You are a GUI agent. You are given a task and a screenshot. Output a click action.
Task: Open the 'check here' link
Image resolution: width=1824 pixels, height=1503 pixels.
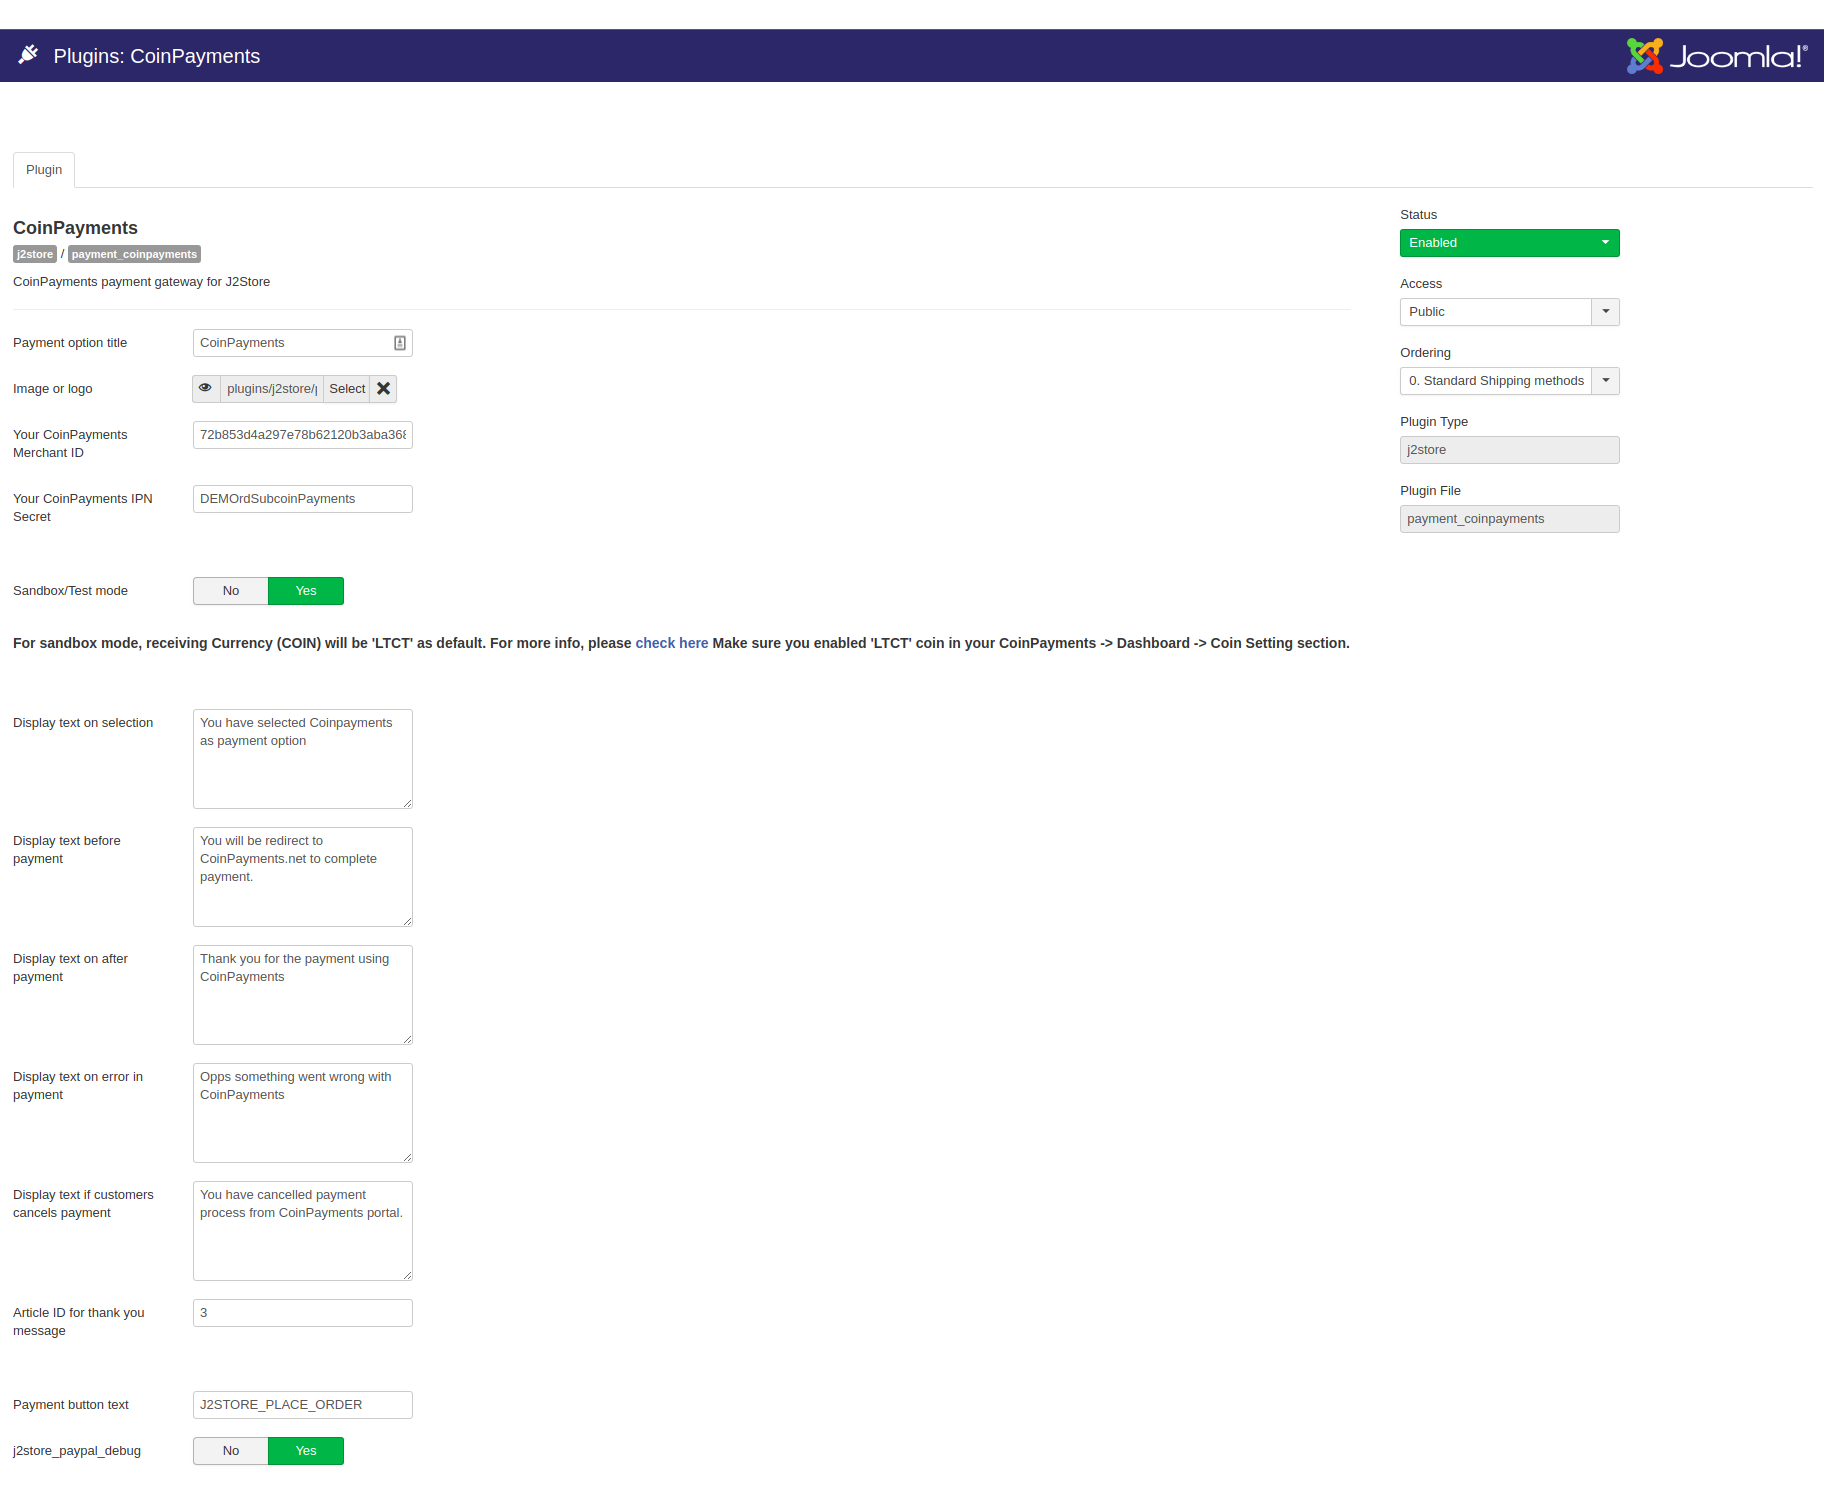672,643
